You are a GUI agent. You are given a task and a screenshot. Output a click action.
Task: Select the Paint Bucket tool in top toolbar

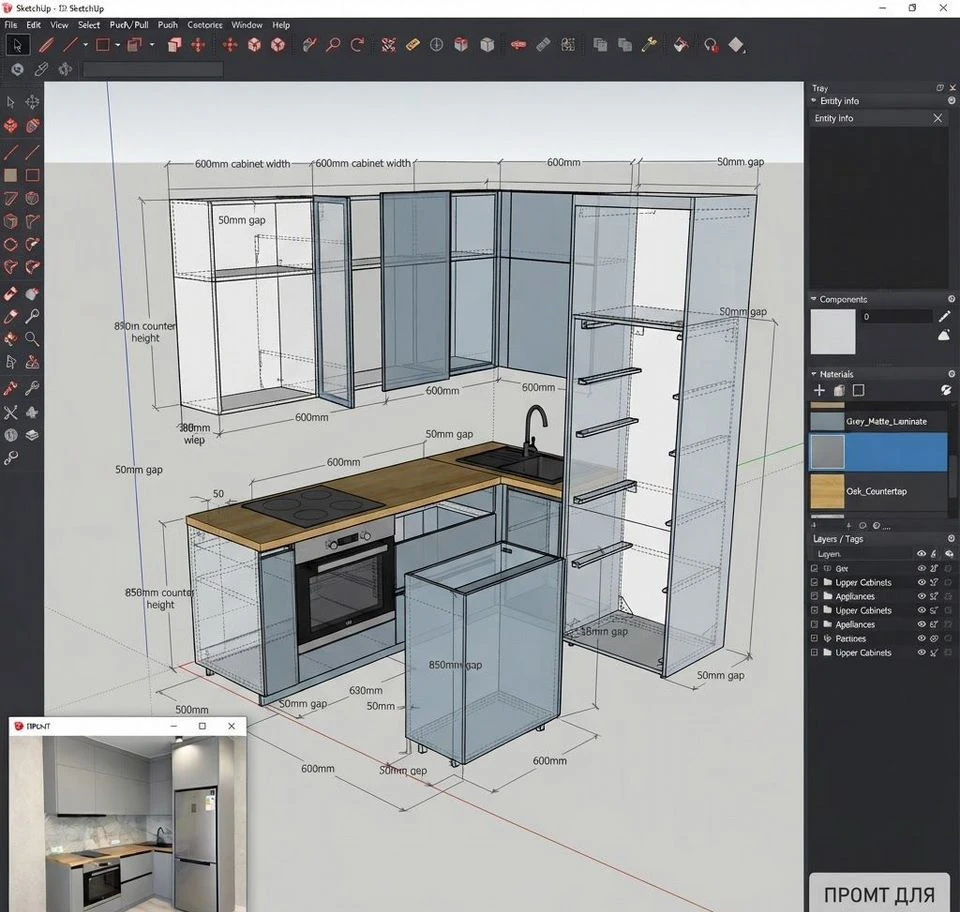coord(681,45)
